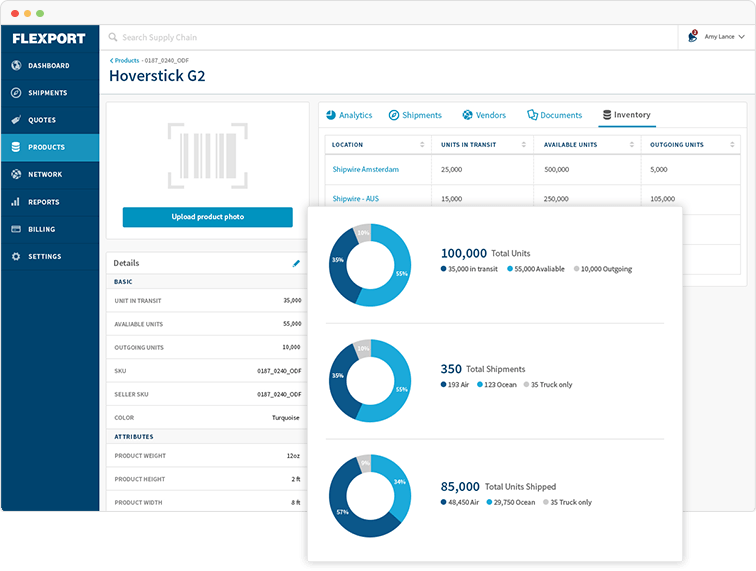The height and width of the screenshot is (571, 756).
Task: Click the SKU value 0187_0240_ODF row
Action: 206,371
